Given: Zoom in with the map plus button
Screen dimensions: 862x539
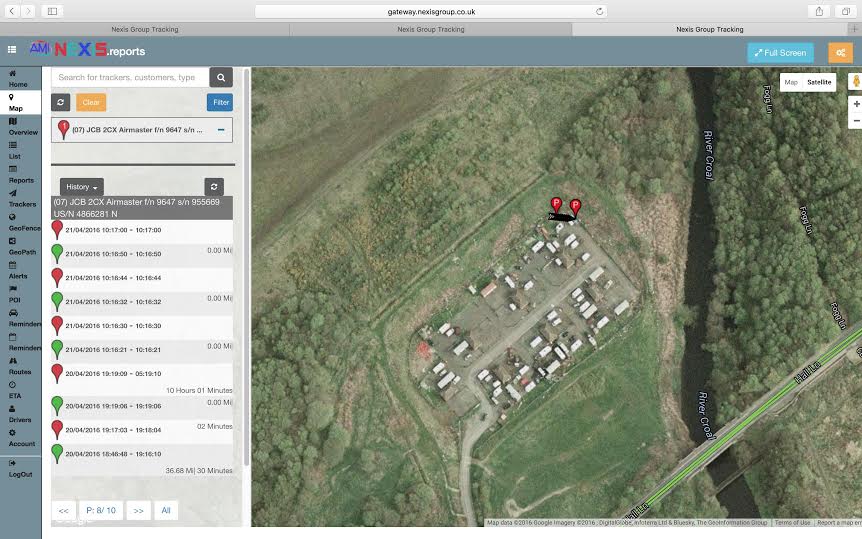Looking at the screenshot, I should (856, 104).
